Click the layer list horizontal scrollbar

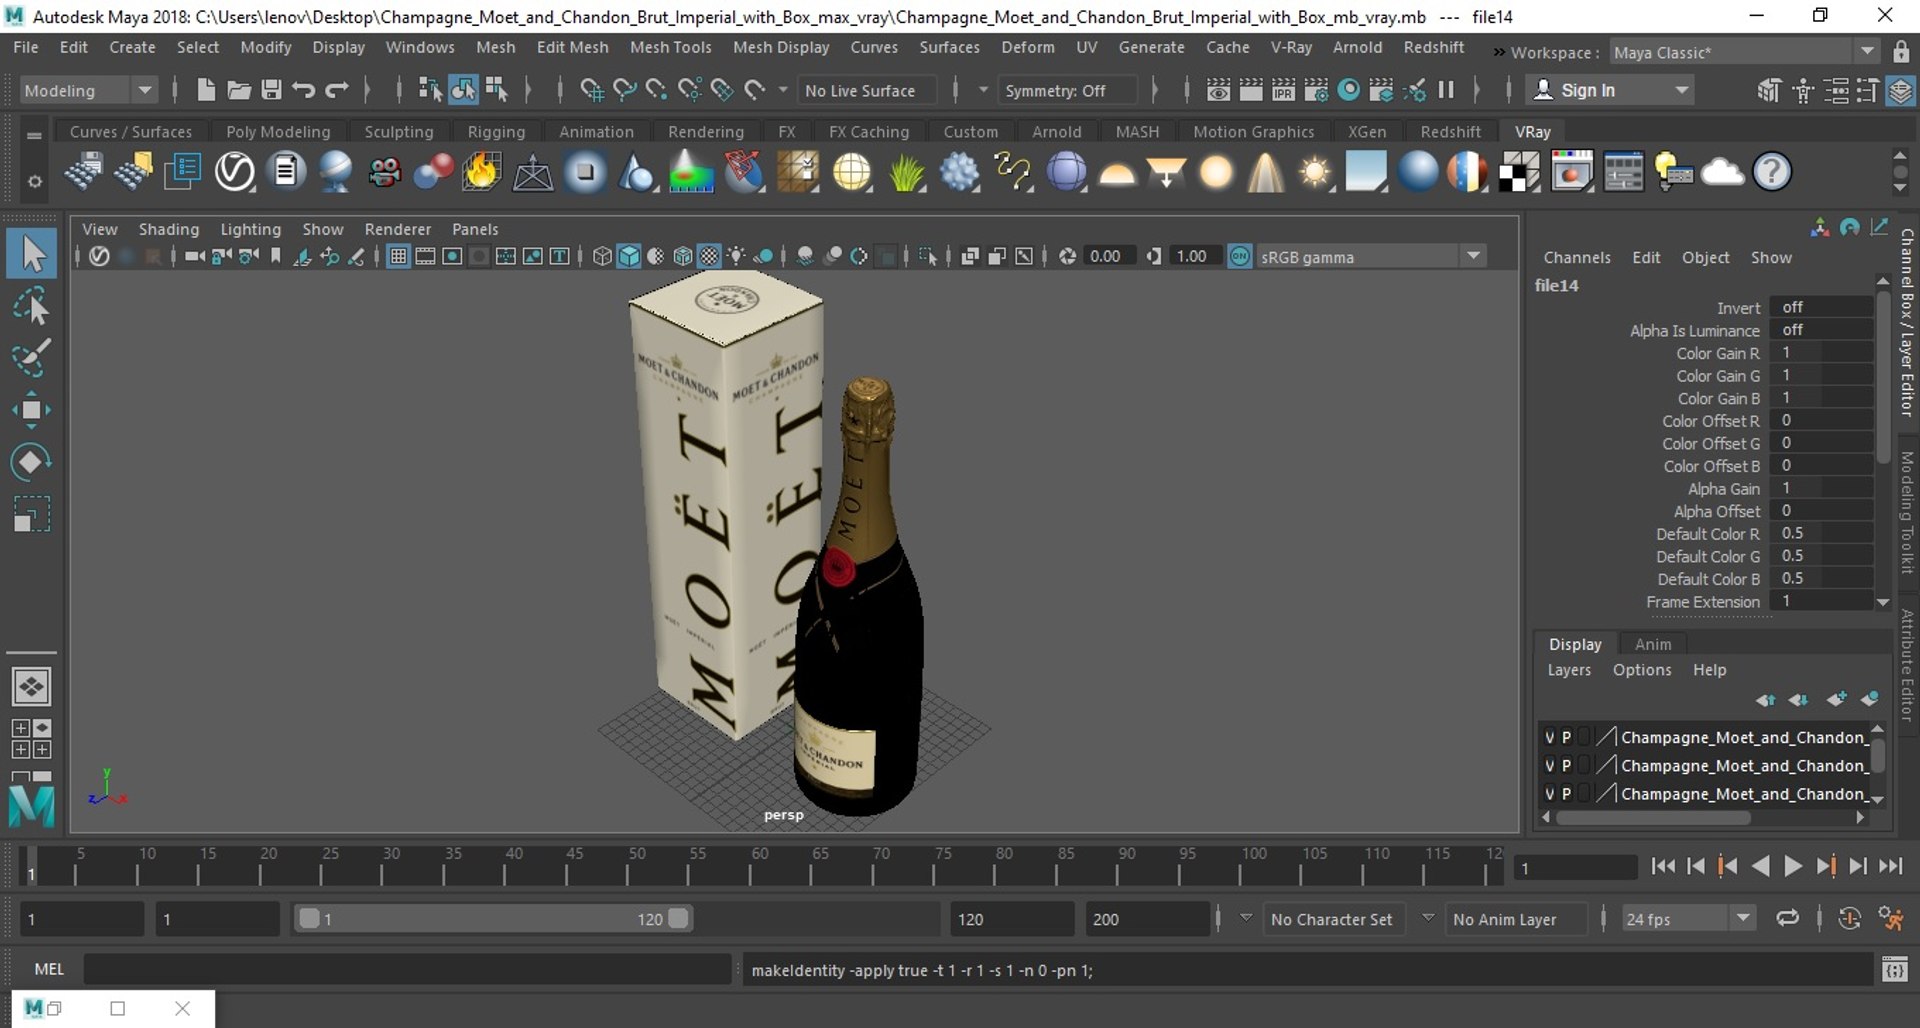pyautogui.click(x=1653, y=817)
